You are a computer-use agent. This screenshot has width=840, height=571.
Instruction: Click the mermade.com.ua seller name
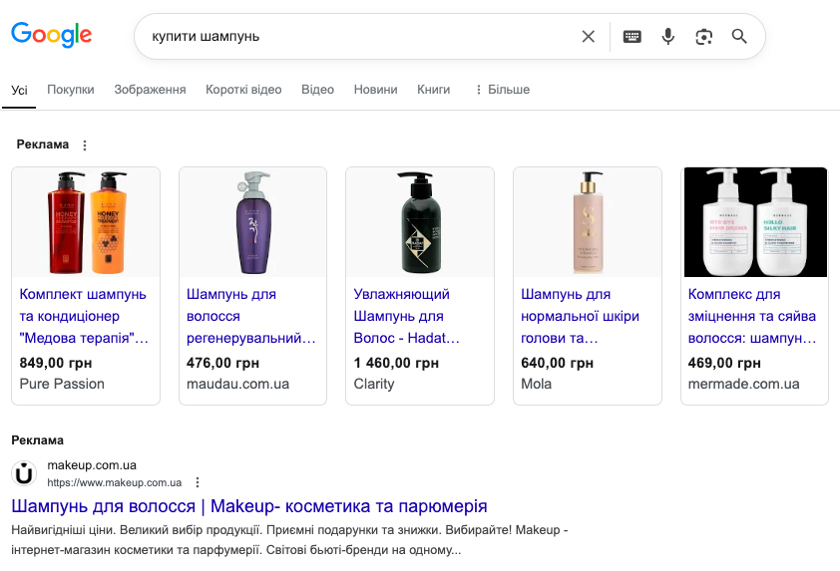744,384
